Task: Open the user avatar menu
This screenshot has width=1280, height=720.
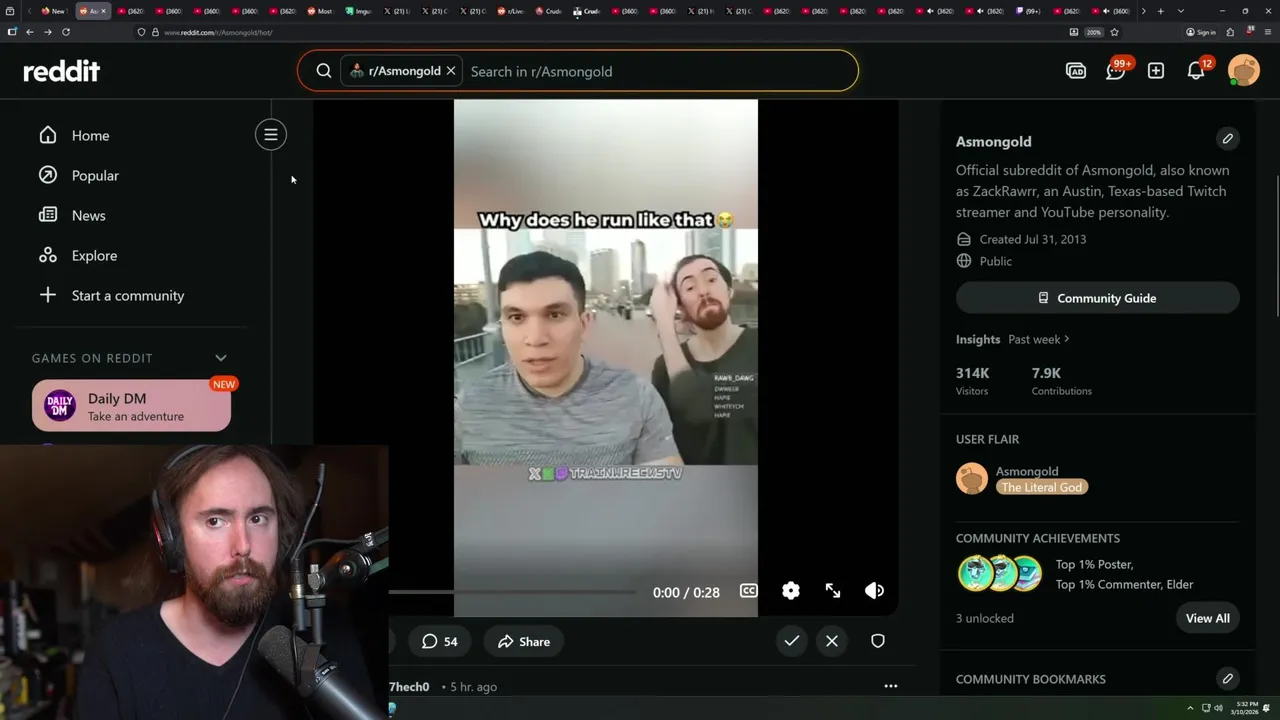Action: pos(1244,71)
